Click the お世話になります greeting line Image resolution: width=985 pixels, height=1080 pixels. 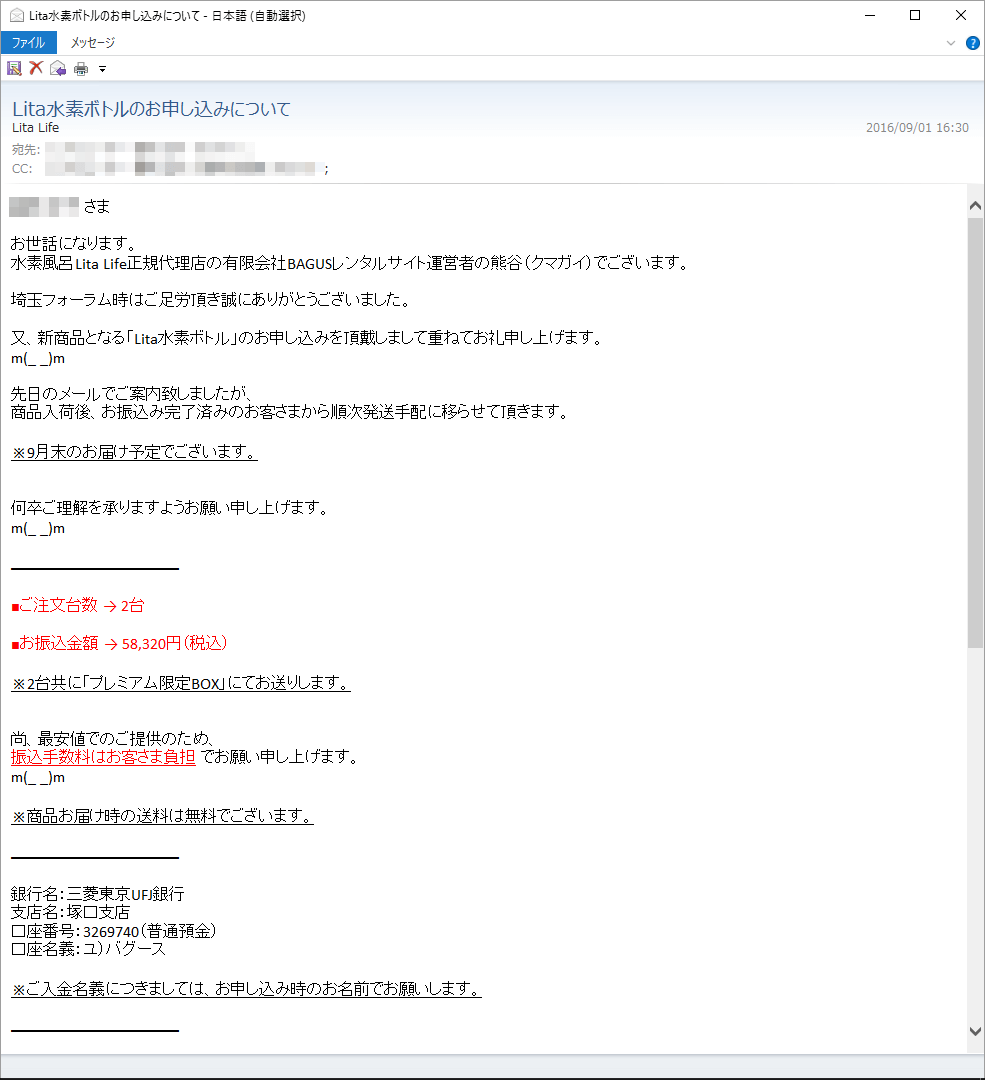pyautogui.click(x=73, y=243)
